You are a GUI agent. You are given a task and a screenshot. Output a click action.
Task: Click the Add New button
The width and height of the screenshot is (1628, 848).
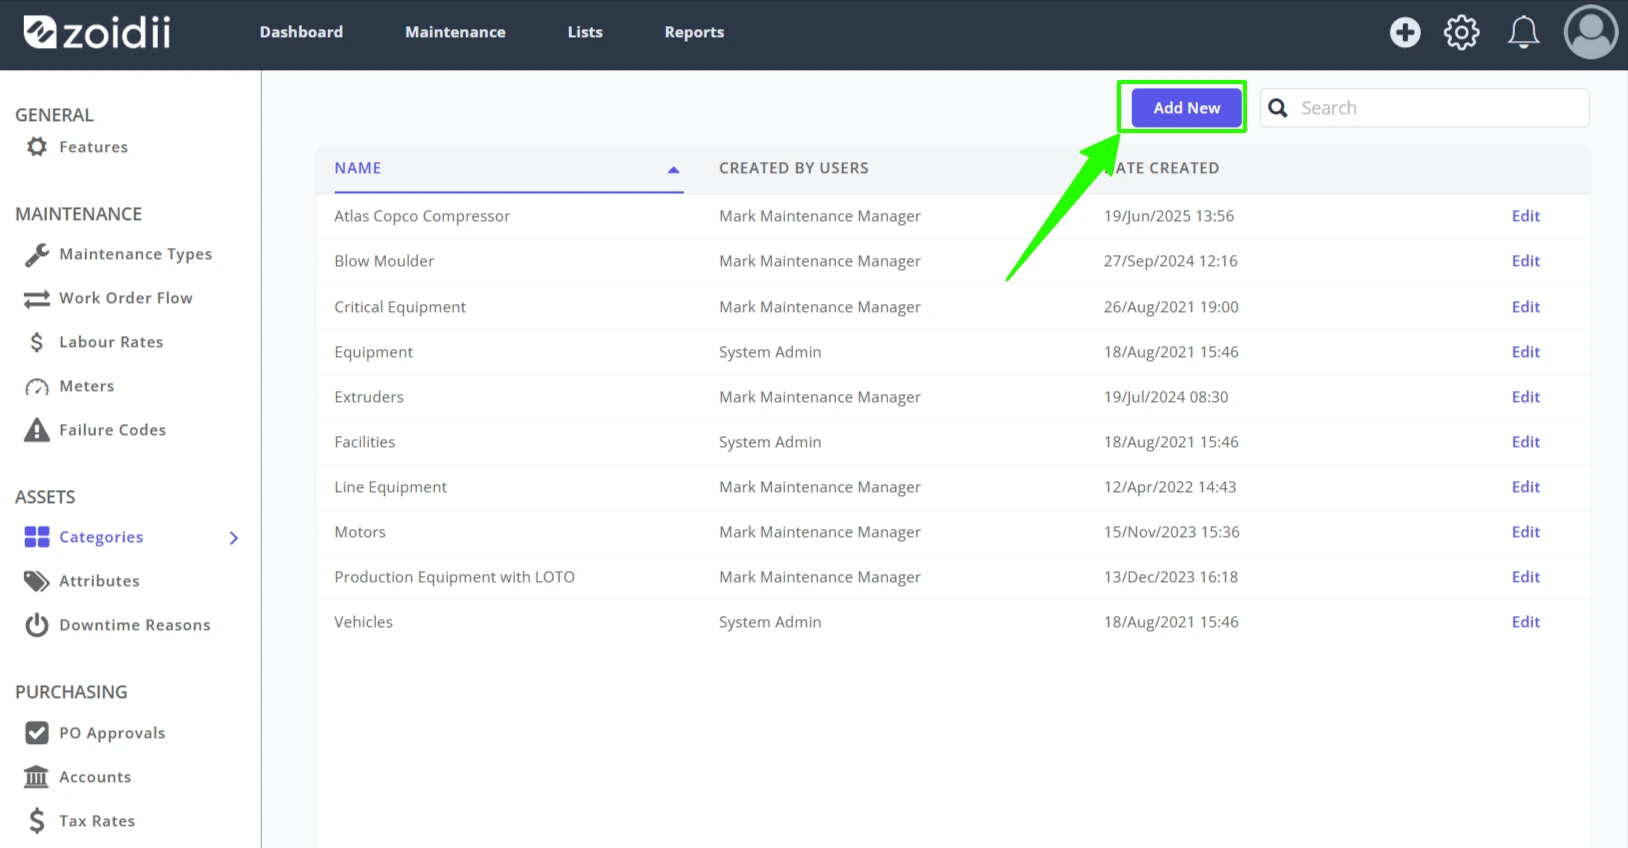1187,108
